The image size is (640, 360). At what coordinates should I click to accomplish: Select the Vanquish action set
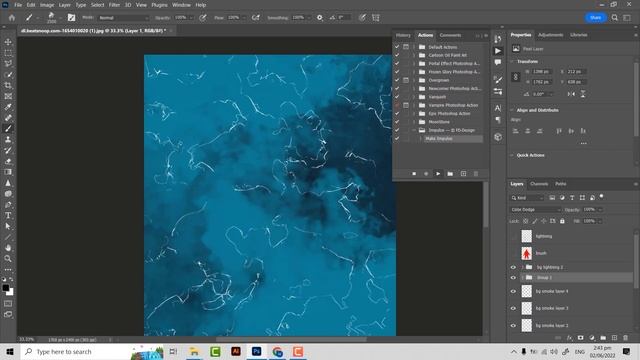[x=437, y=97]
